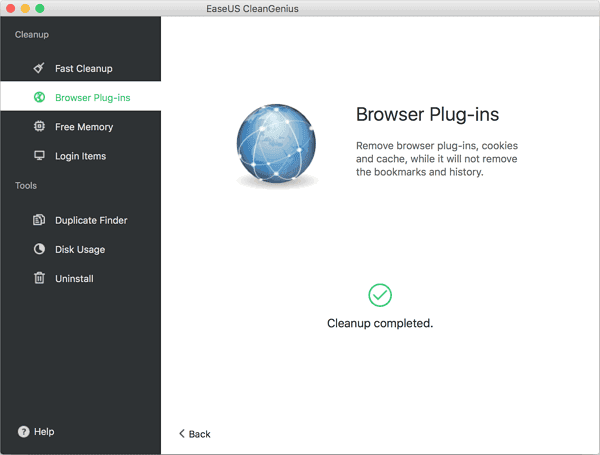Click the yellow minimize window button

(x=26, y=8)
